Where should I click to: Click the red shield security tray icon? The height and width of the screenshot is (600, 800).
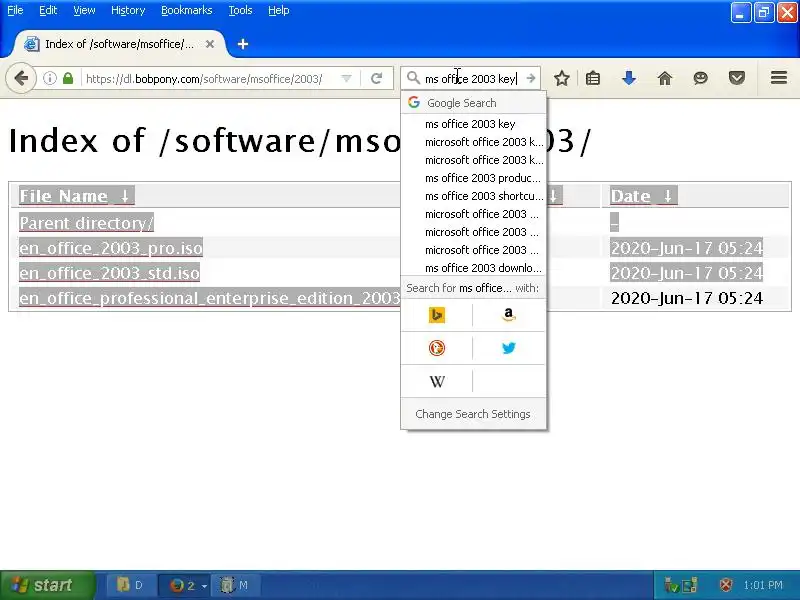click(726, 585)
